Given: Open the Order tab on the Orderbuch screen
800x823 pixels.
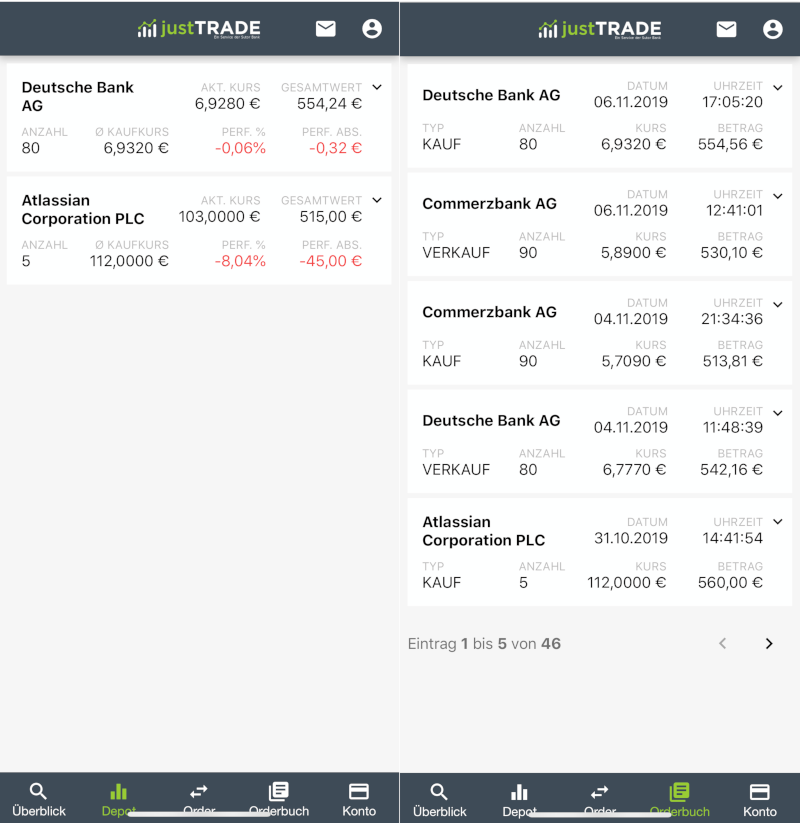Looking at the screenshot, I should 599,800.
